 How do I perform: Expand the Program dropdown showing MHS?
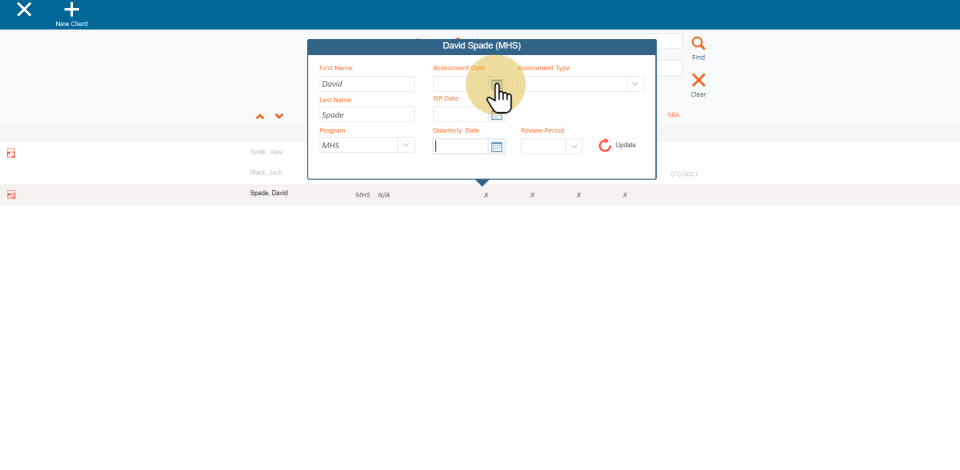(x=405, y=145)
